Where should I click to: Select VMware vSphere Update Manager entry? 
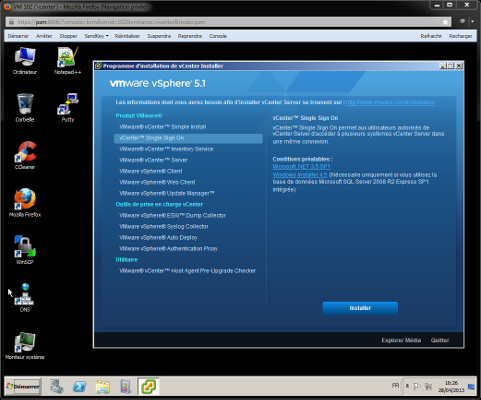167,193
